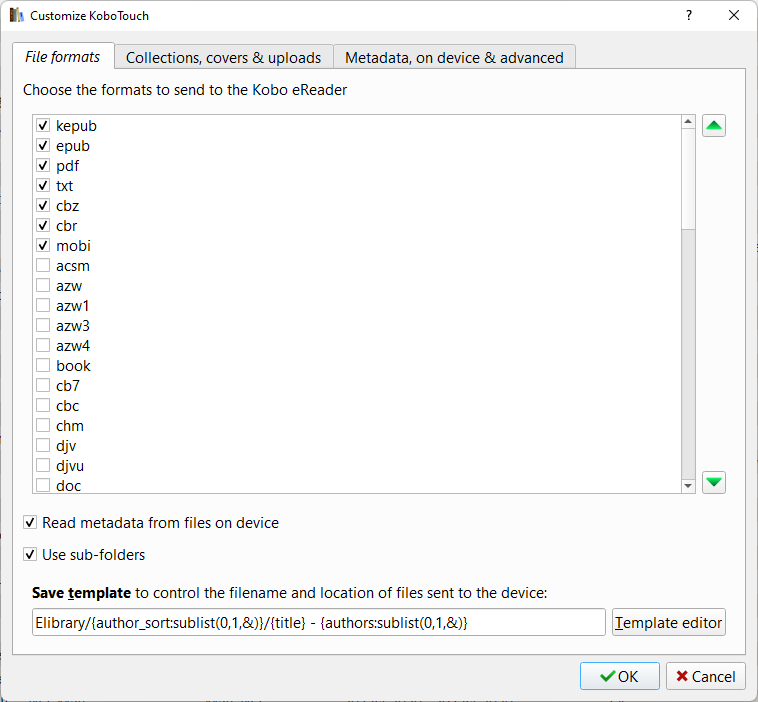Uncheck the txt format checkbox
758x702 pixels.
coord(43,186)
